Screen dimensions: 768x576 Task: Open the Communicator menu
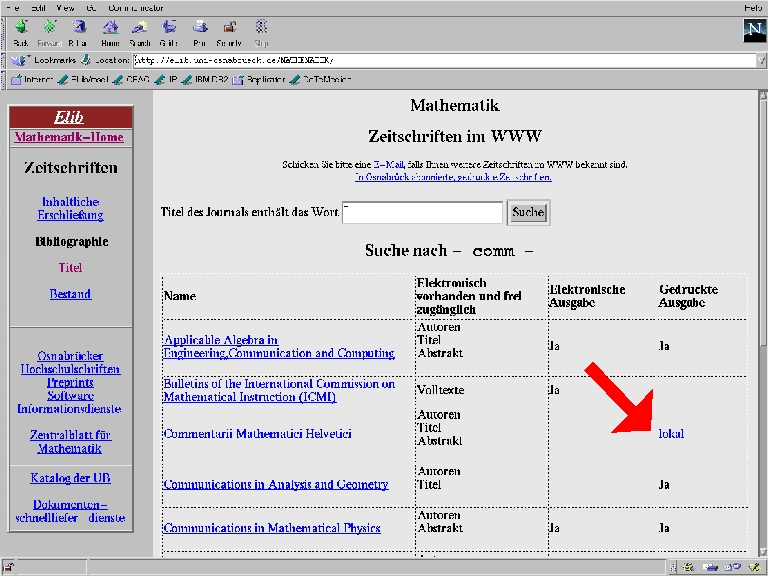[133, 7]
